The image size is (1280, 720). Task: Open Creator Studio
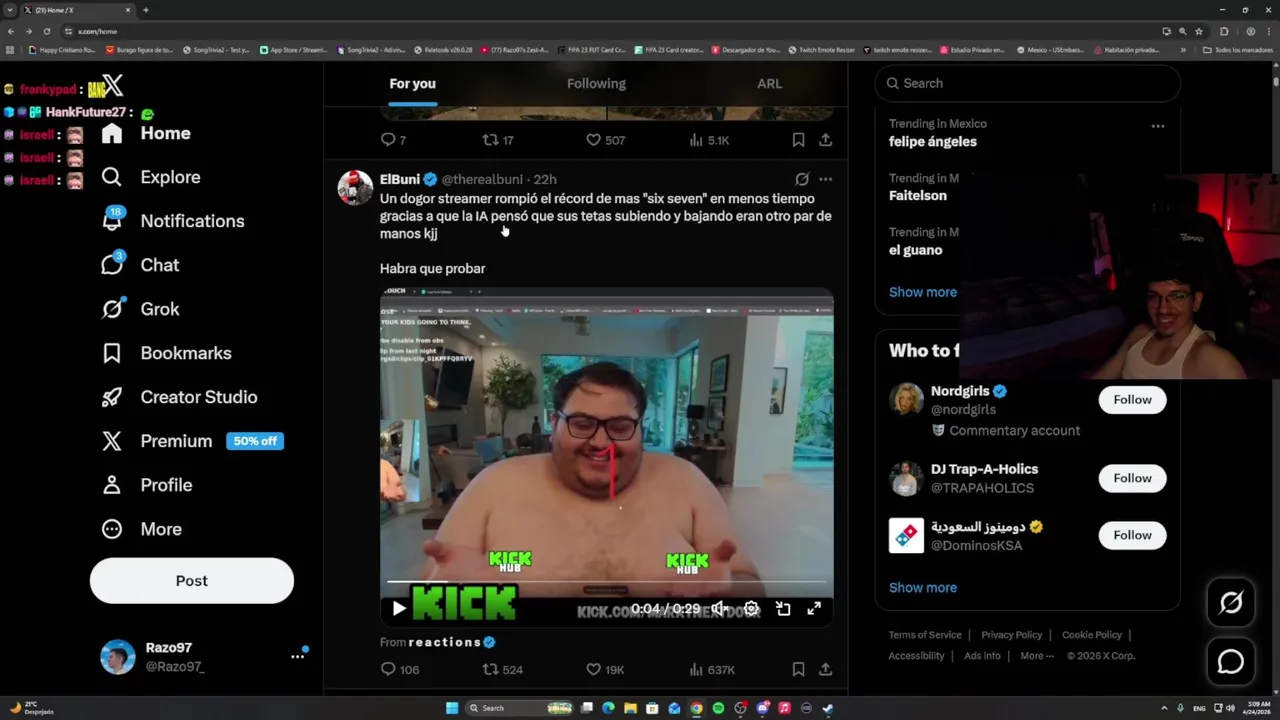tap(179, 397)
